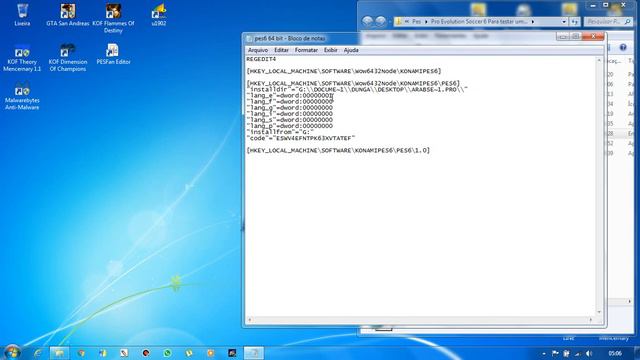Launch Internet Explorer from the taskbar
The height and width of the screenshot is (360, 640).
click(38, 353)
